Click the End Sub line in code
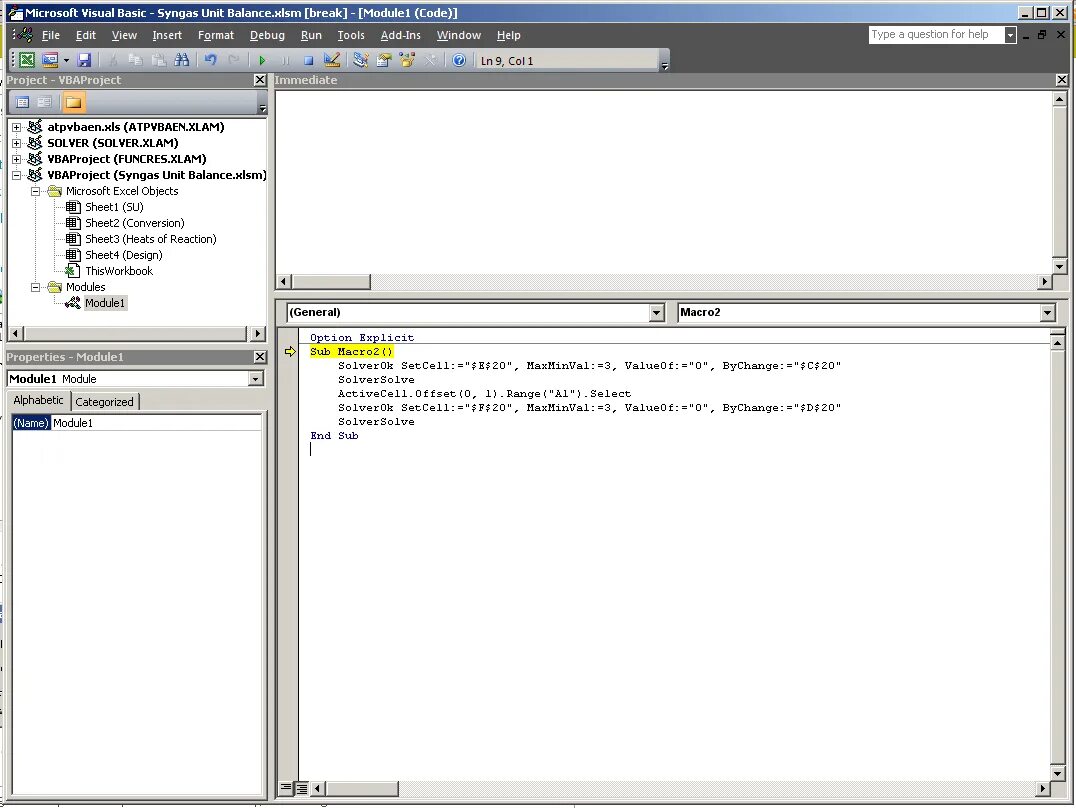Viewport: 1076px width, 808px height. tap(334, 435)
